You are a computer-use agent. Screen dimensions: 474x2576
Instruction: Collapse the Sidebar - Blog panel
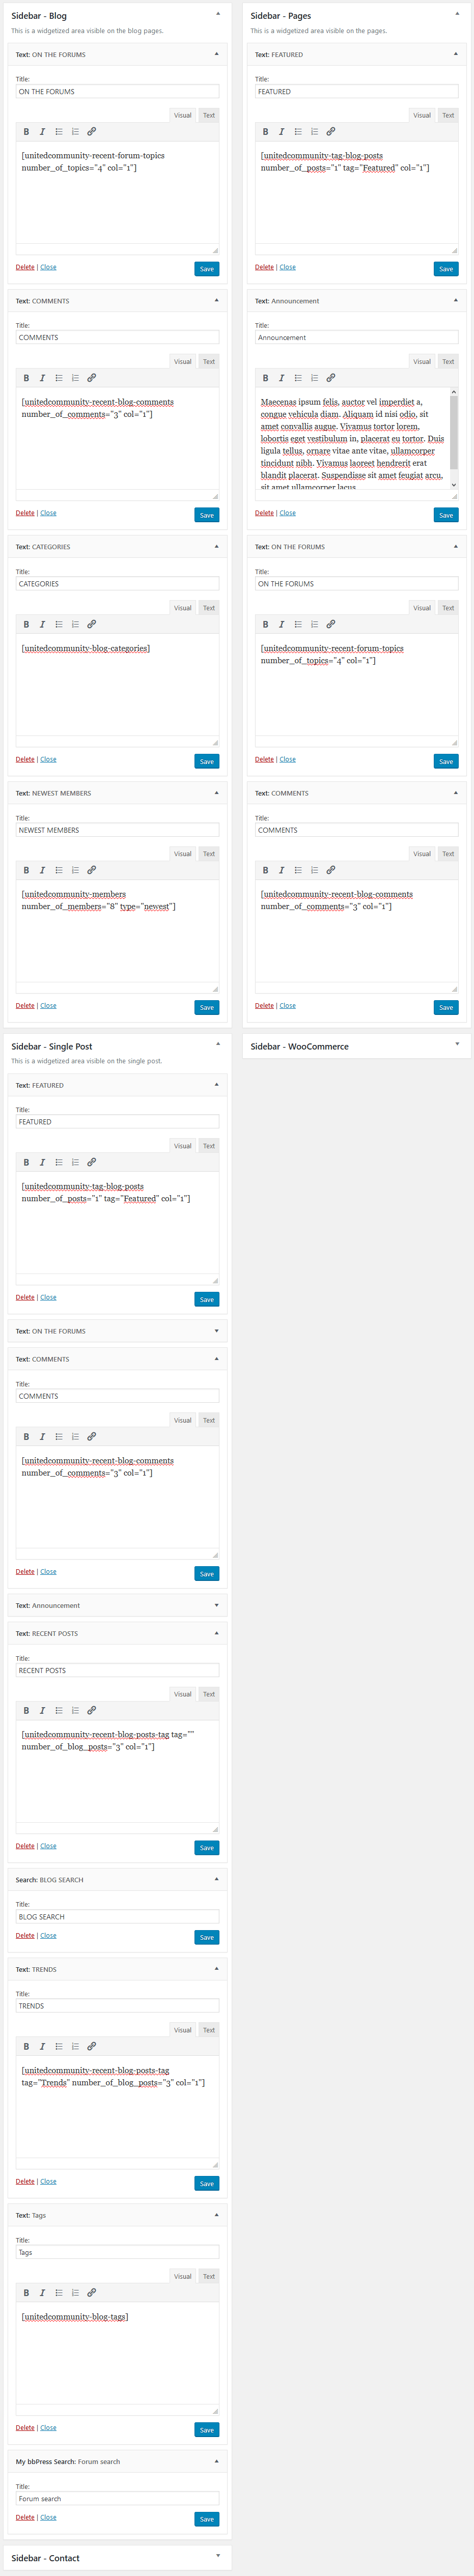tap(218, 14)
